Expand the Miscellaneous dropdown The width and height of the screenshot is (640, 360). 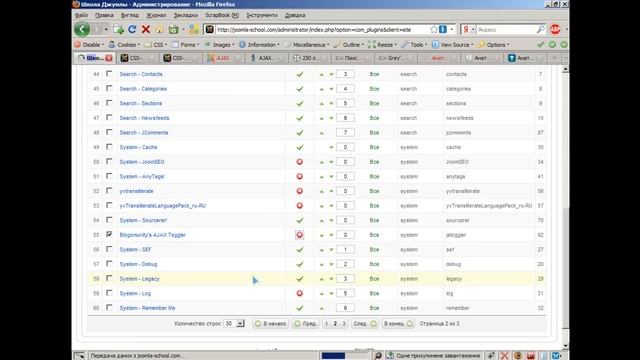pyautogui.click(x=307, y=44)
